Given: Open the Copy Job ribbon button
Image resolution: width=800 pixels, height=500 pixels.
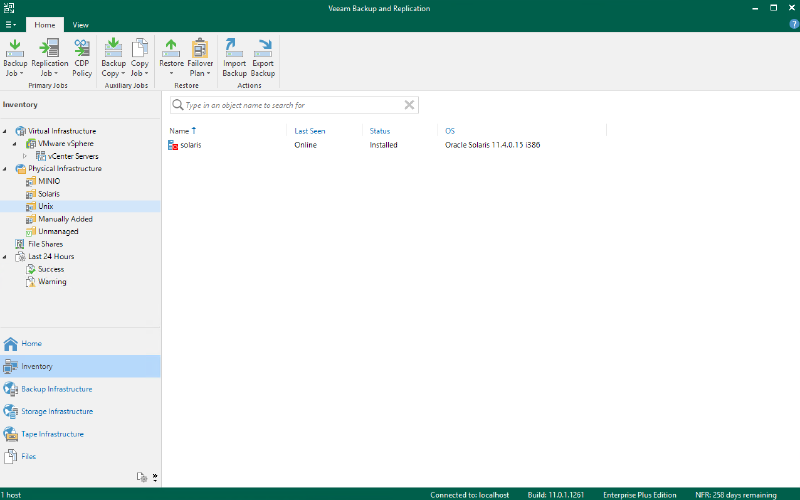Looking at the screenshot, I should [x=139, y=58].
